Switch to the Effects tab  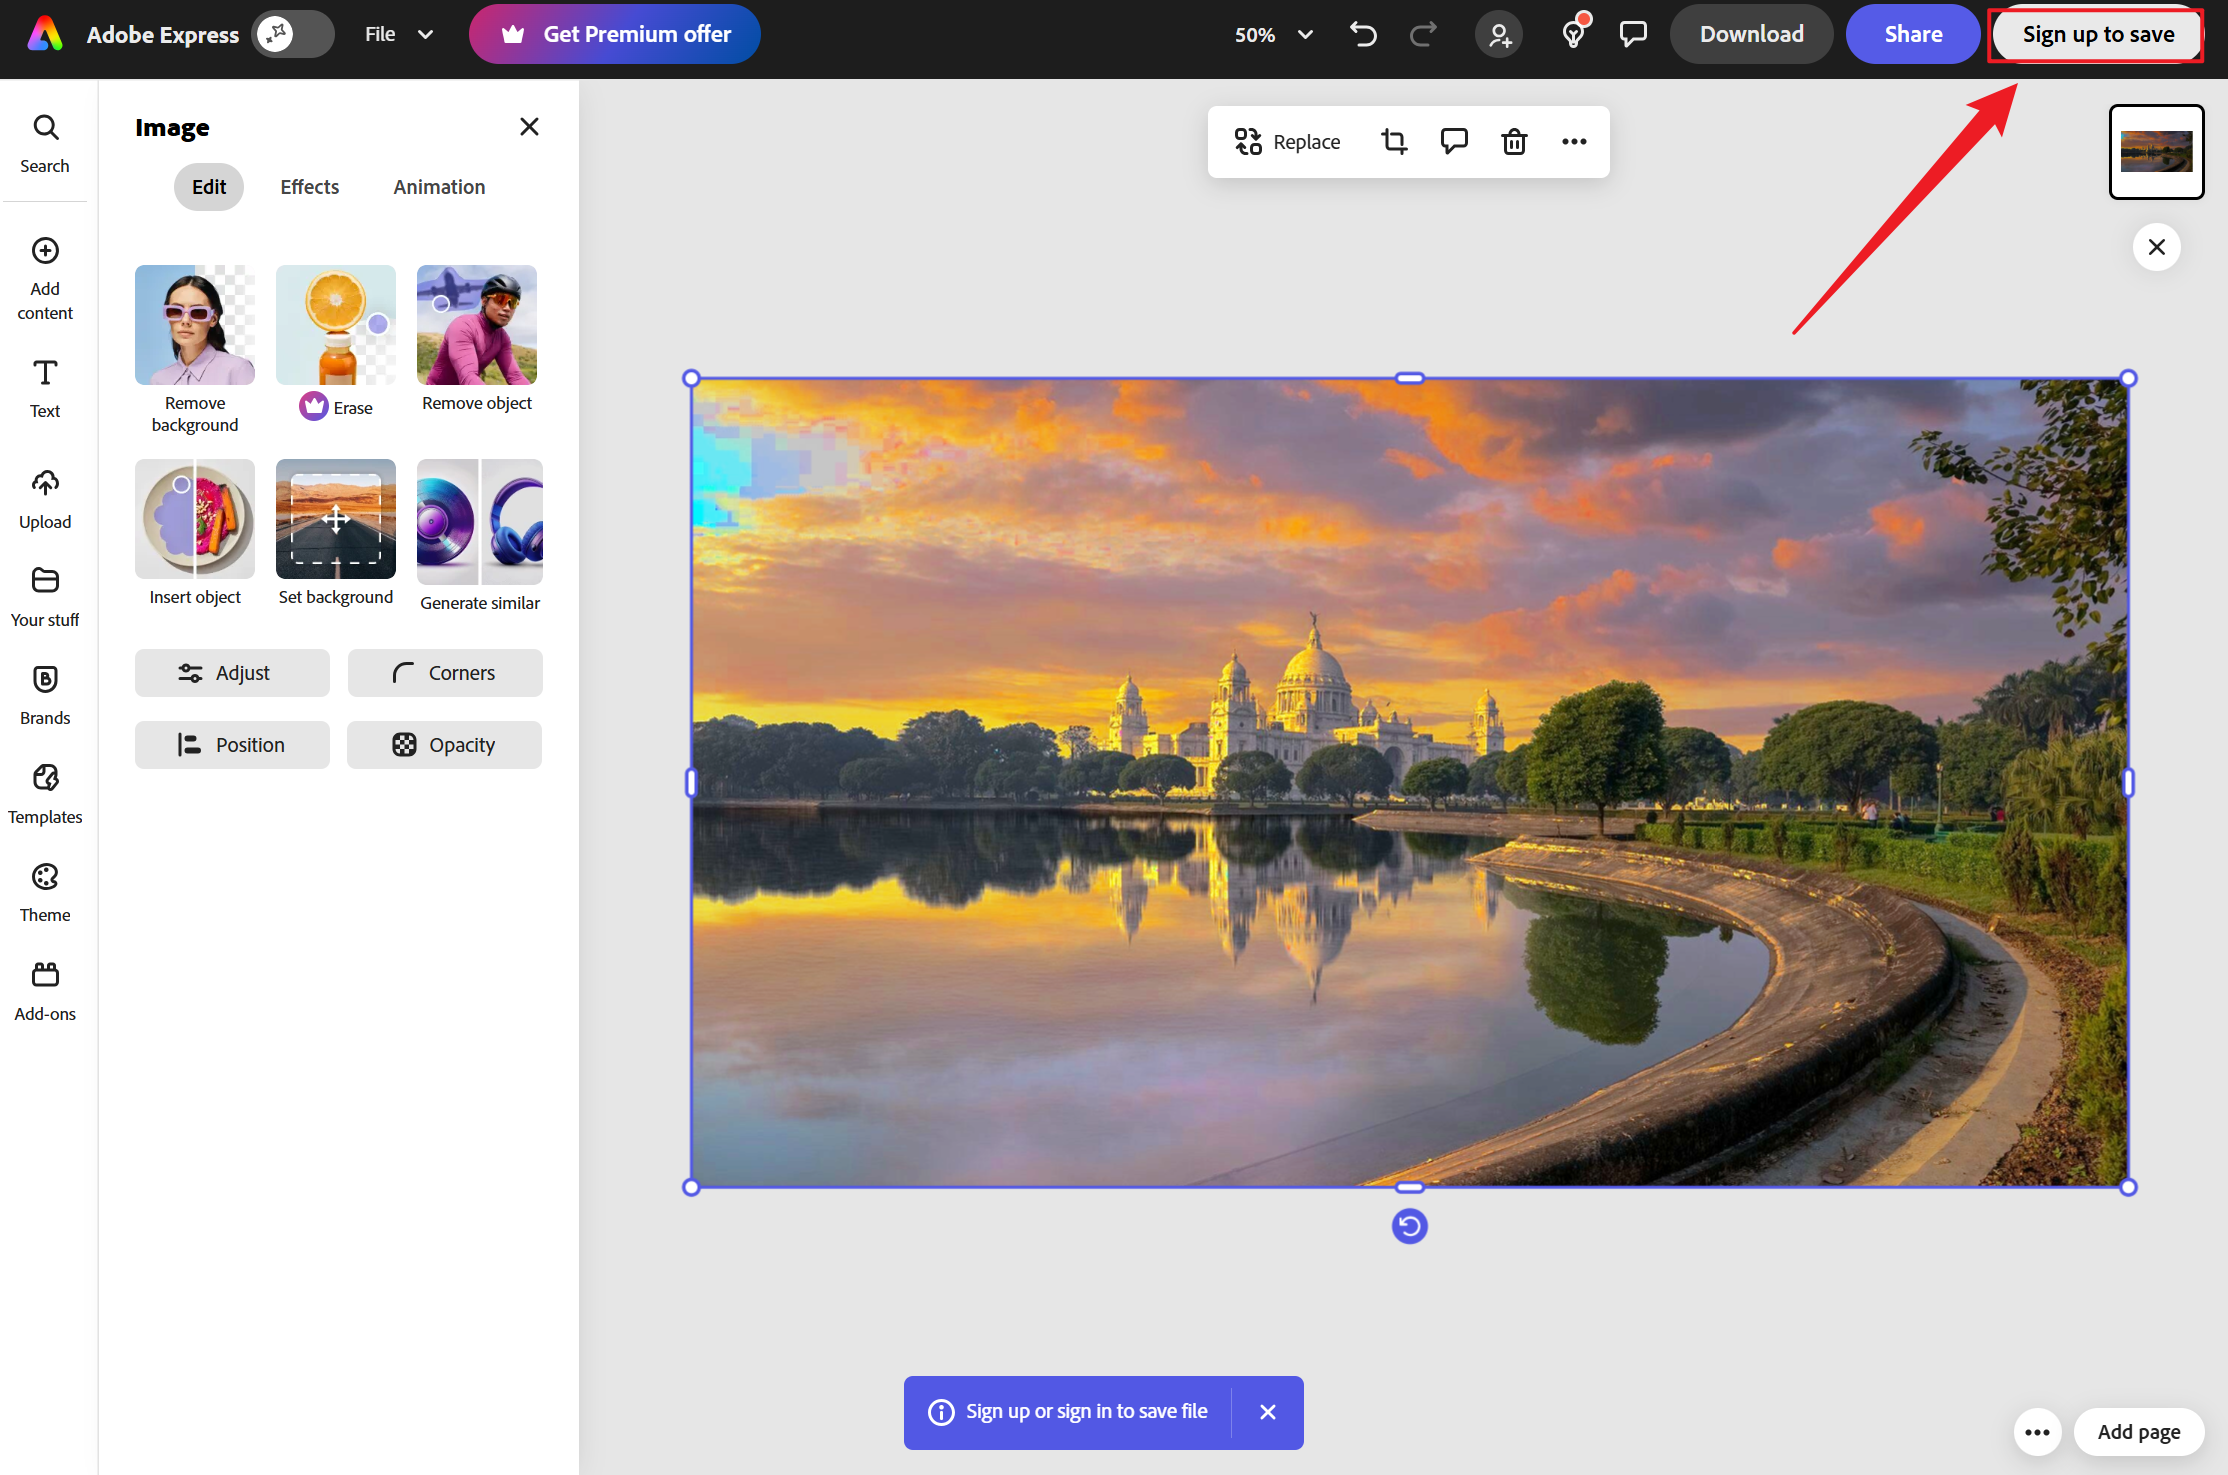[309, 187]
